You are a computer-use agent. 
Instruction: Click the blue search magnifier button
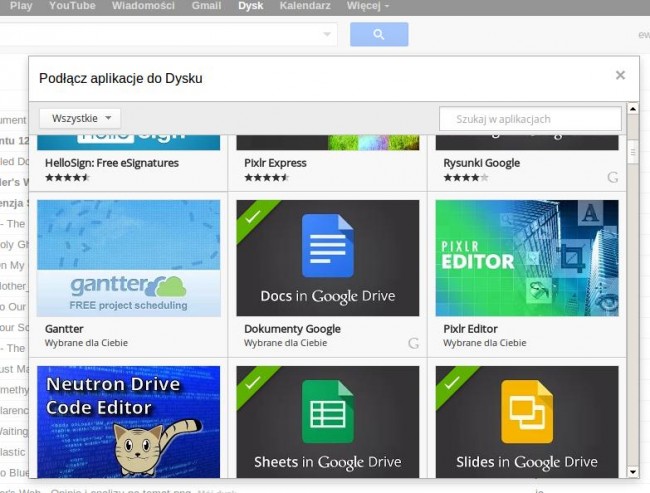tap(379, 34)
